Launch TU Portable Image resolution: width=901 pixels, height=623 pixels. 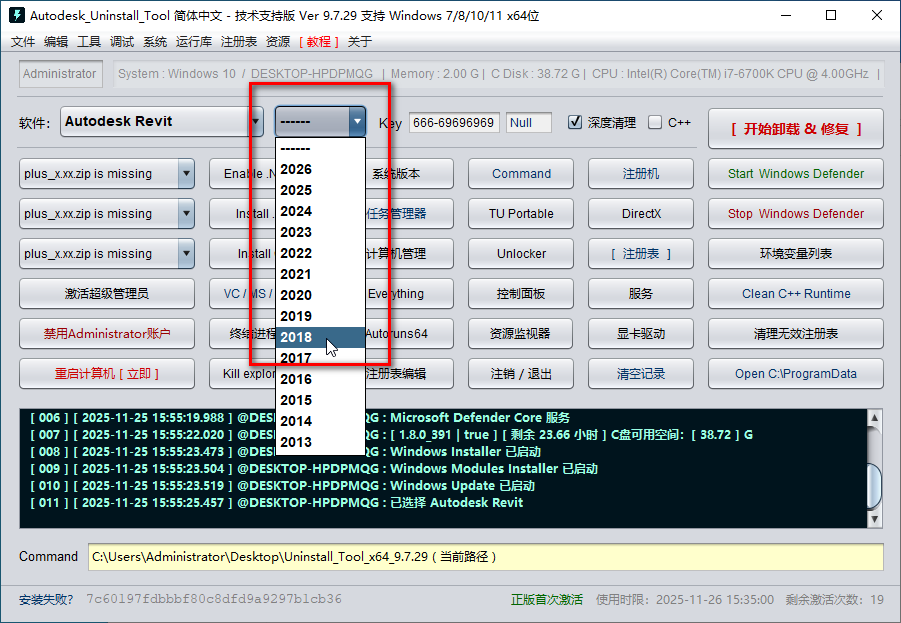521,214
